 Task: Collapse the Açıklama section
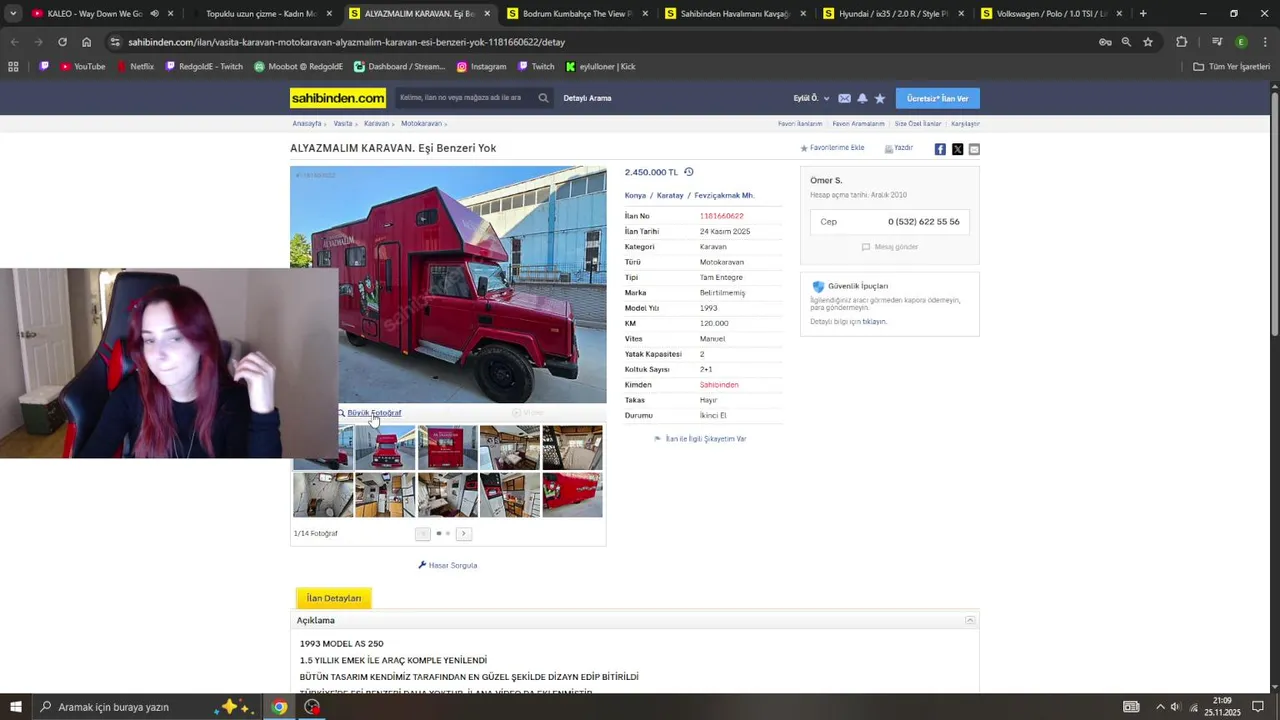[x=969, y=621]
